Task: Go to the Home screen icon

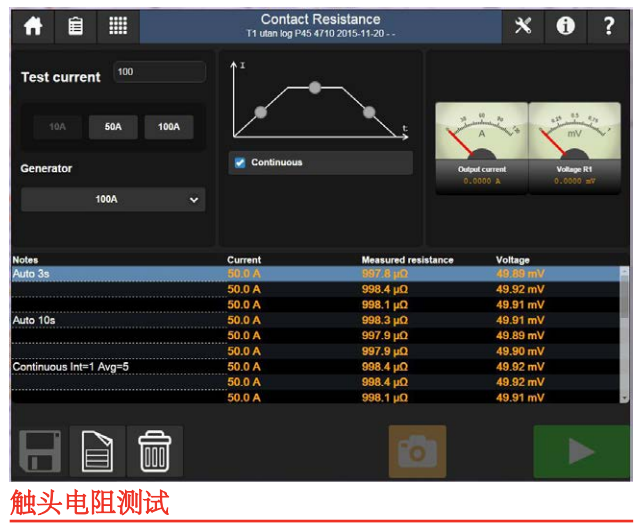Action: (33, 26)
